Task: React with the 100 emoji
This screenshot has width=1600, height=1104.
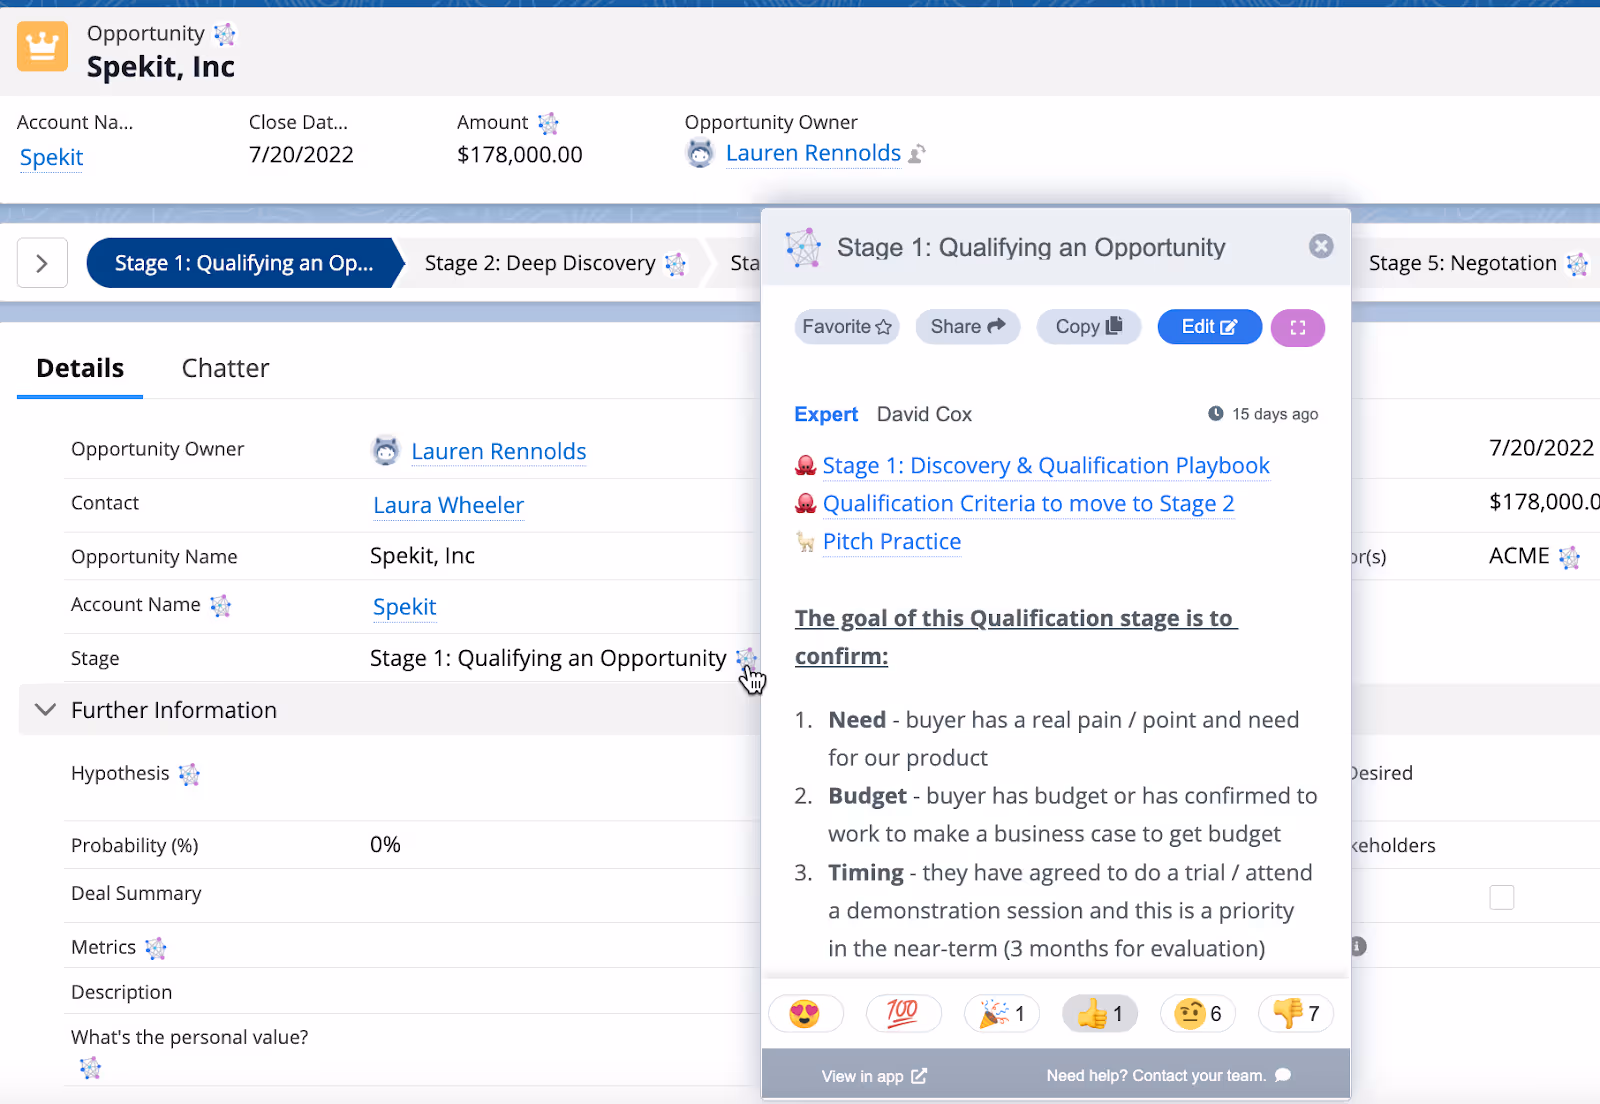Action: pyautogui.click(x=902, y=1014)
